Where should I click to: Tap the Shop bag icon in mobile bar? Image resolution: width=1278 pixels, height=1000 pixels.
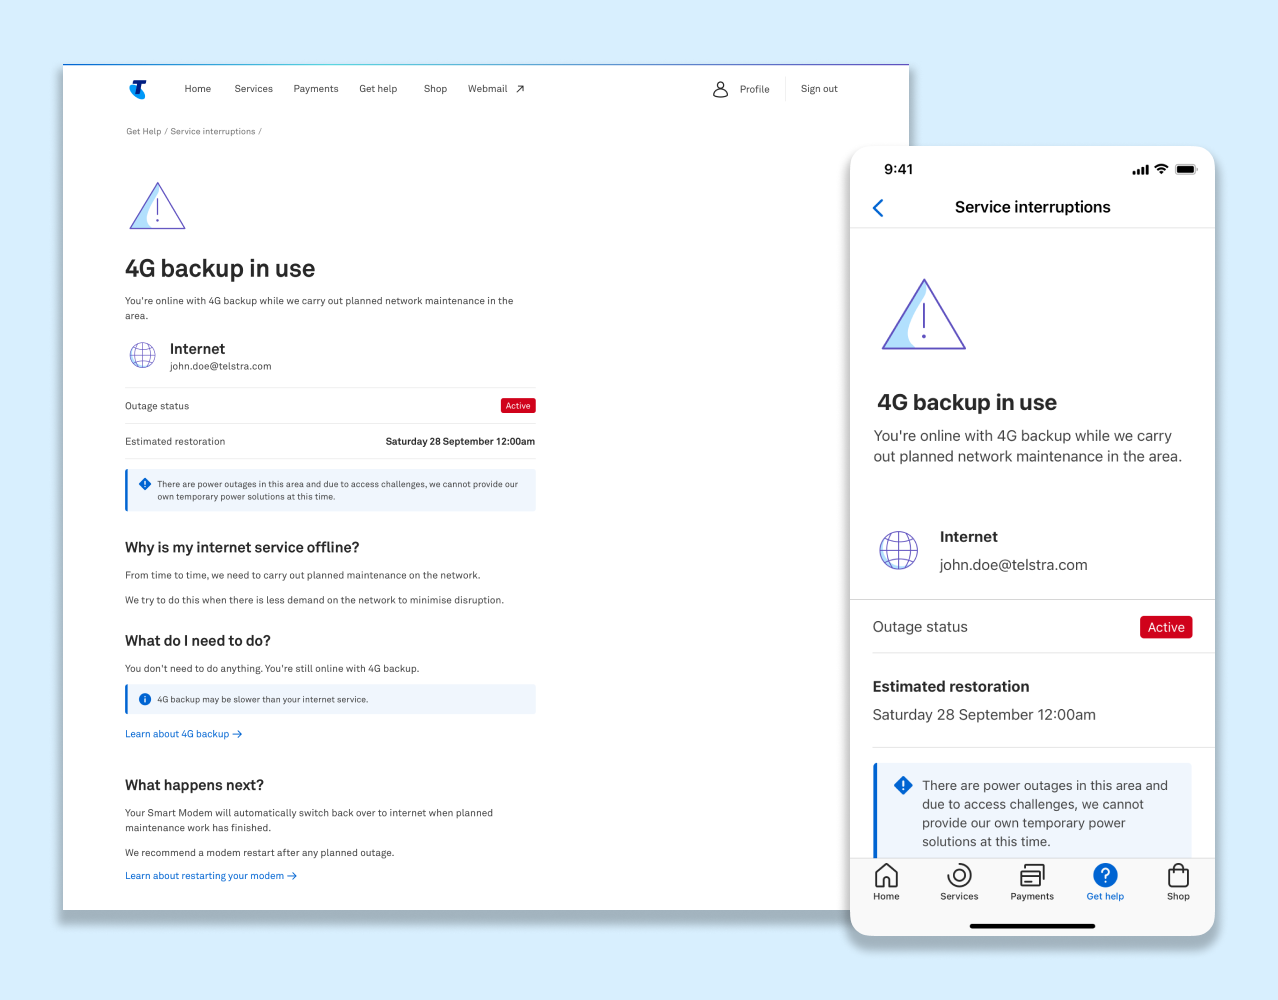click(x=1178, y=875)
